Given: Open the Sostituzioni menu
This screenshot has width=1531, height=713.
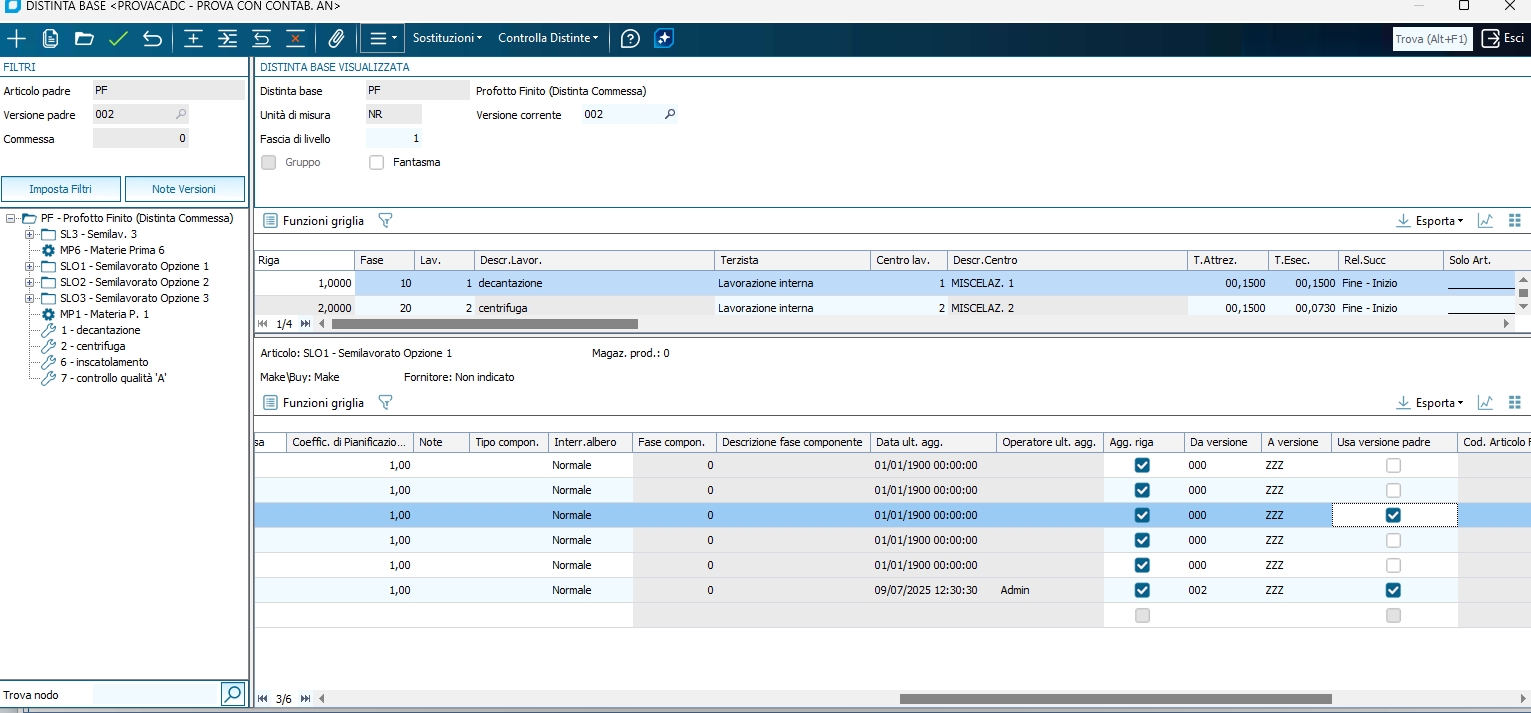Looking at the screenshot, I should pyautogui.click(x=447, y=38).
